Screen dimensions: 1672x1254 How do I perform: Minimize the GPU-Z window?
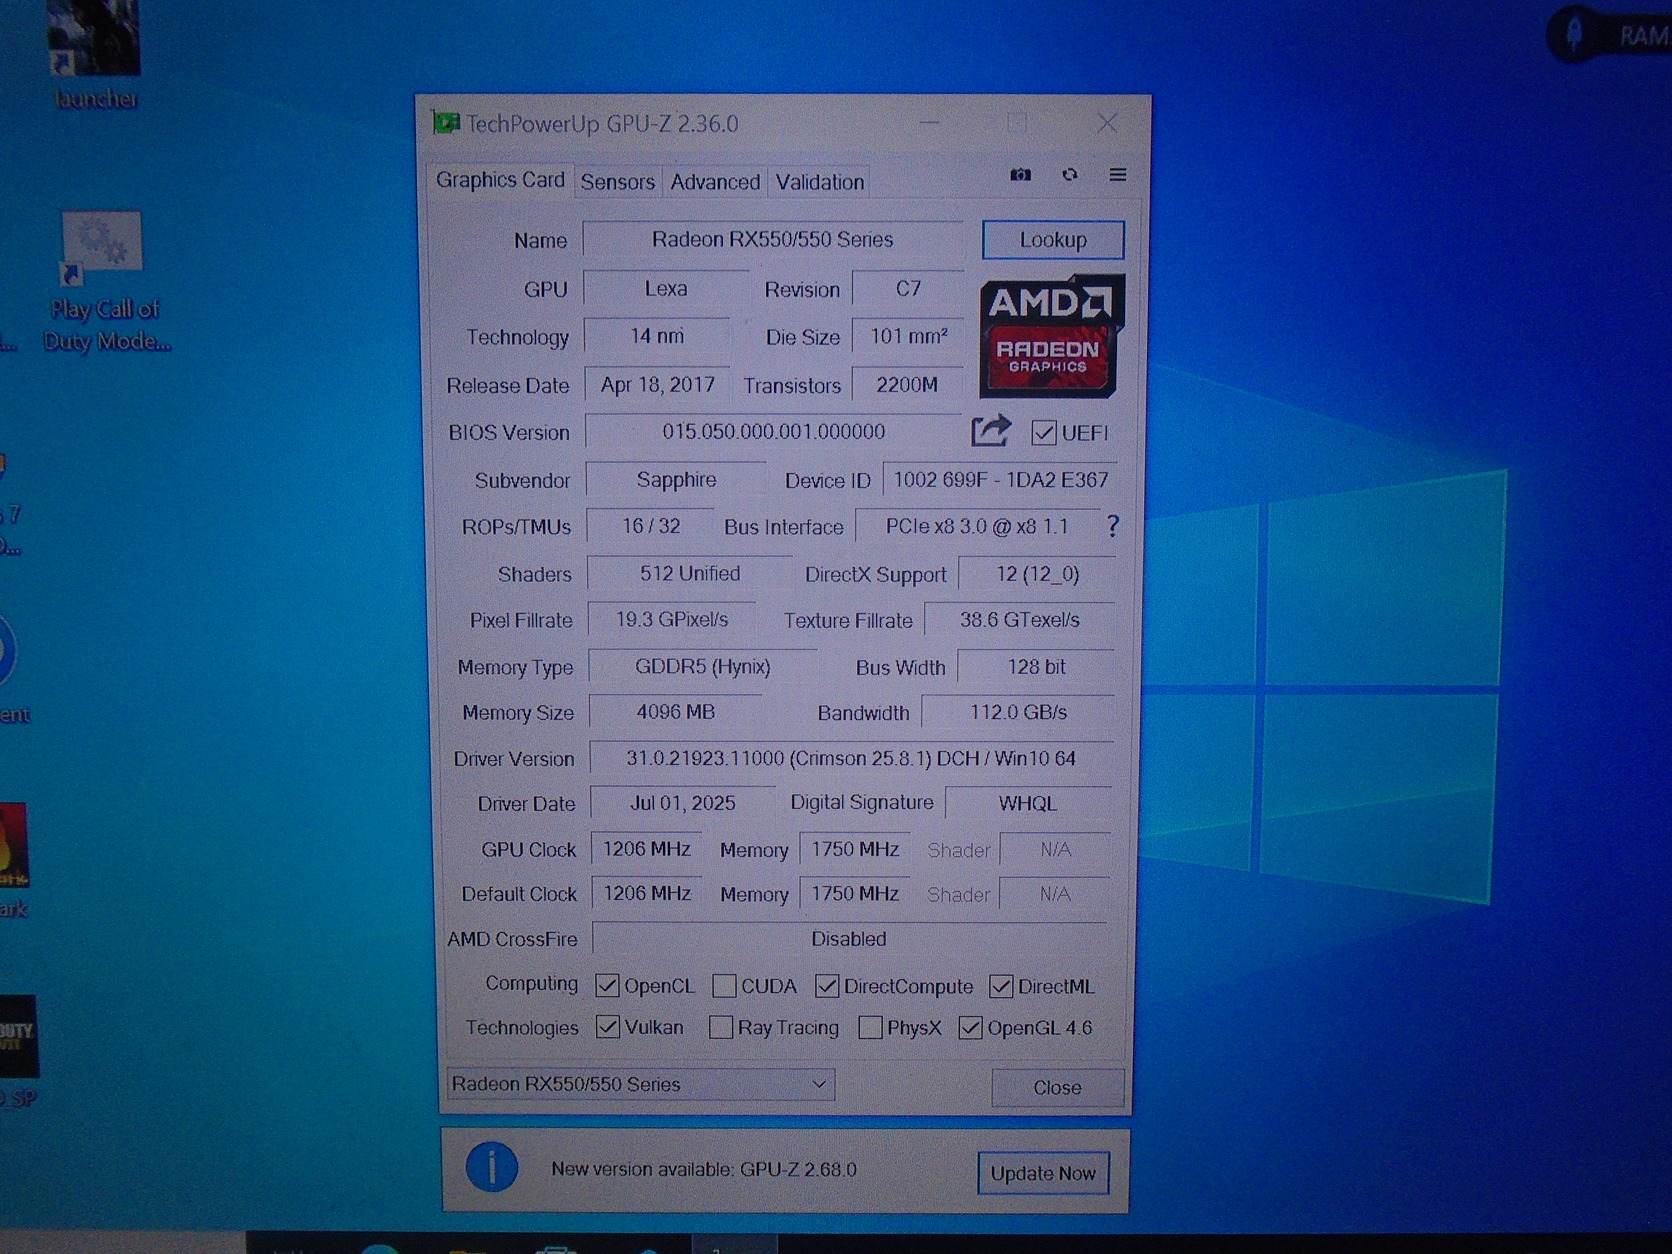tap(929, 123)
